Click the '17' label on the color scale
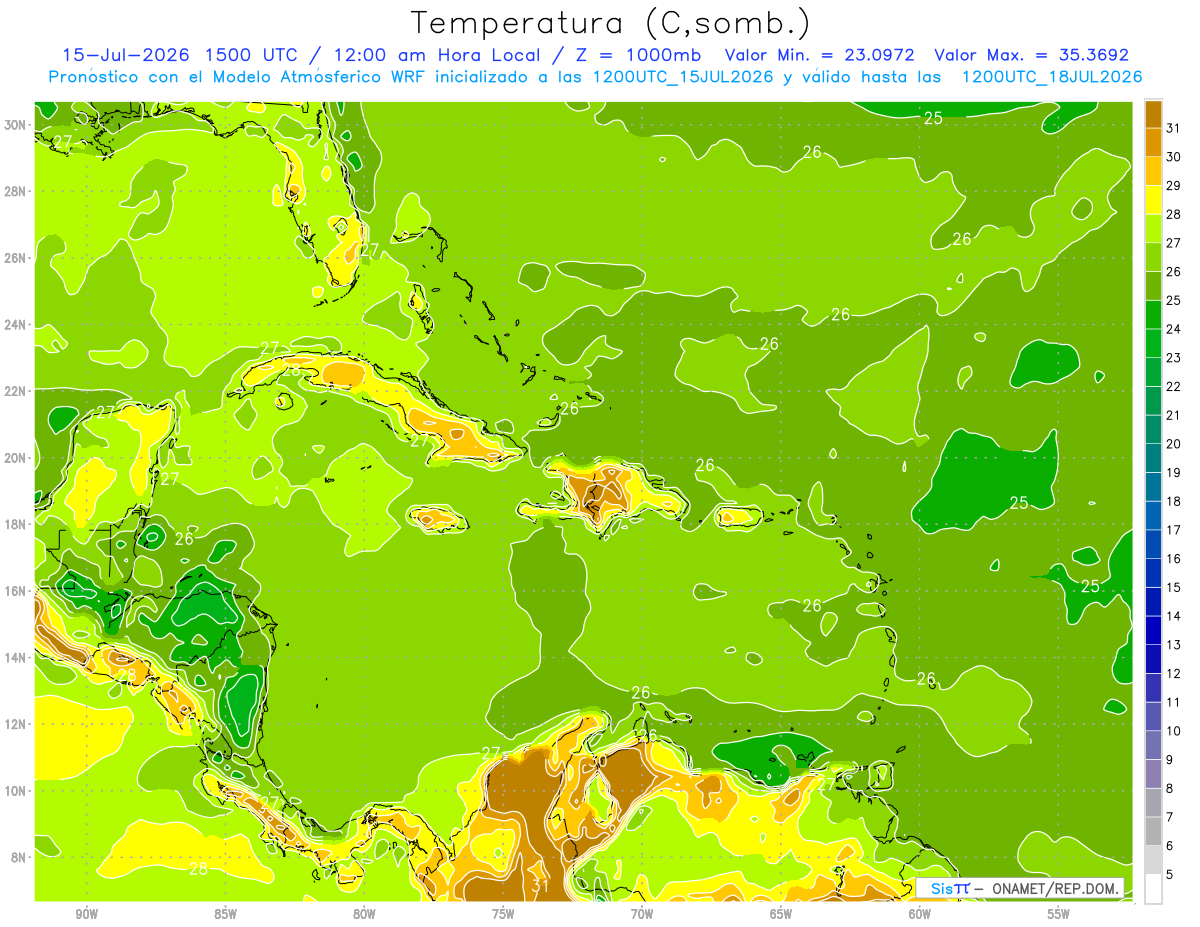 [1174, 530]
